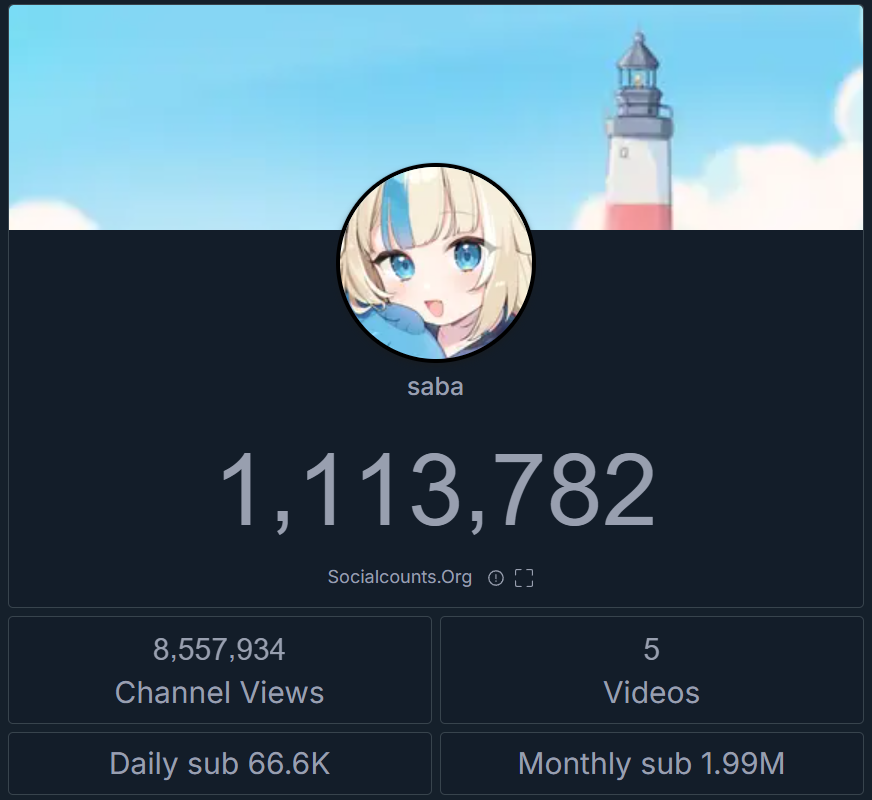Click the channel name saba
The width and height of the screenshot is (872, 800).
pyautogui.click(x=435, y=387)
